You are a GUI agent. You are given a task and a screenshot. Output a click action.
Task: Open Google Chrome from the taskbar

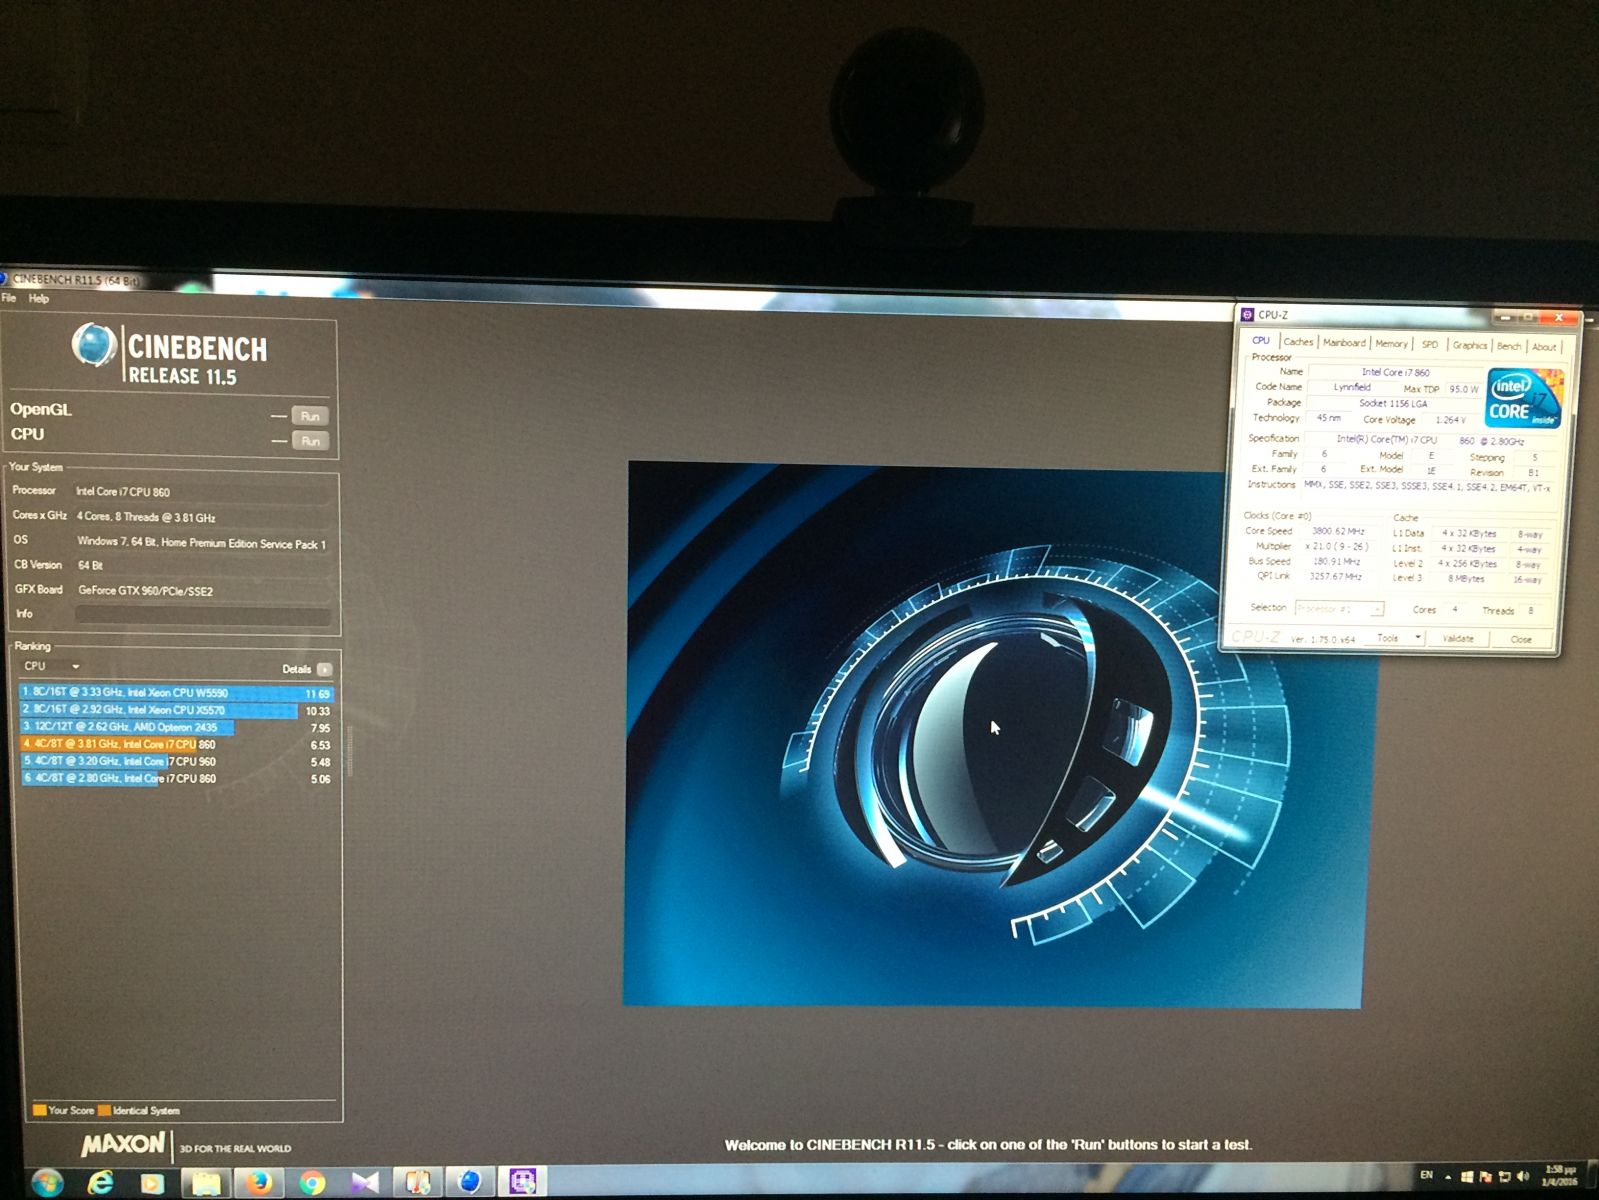coord(312,1183)
